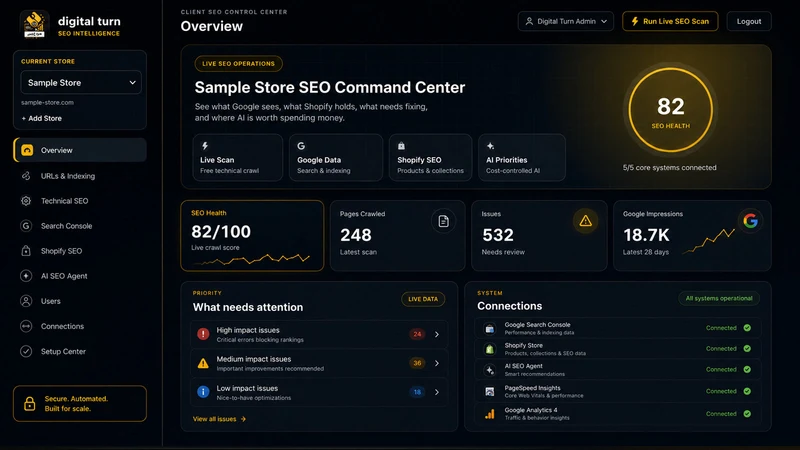Click the 18 low impact count badge
800x450 pixels.
click(x=417, y=392)
